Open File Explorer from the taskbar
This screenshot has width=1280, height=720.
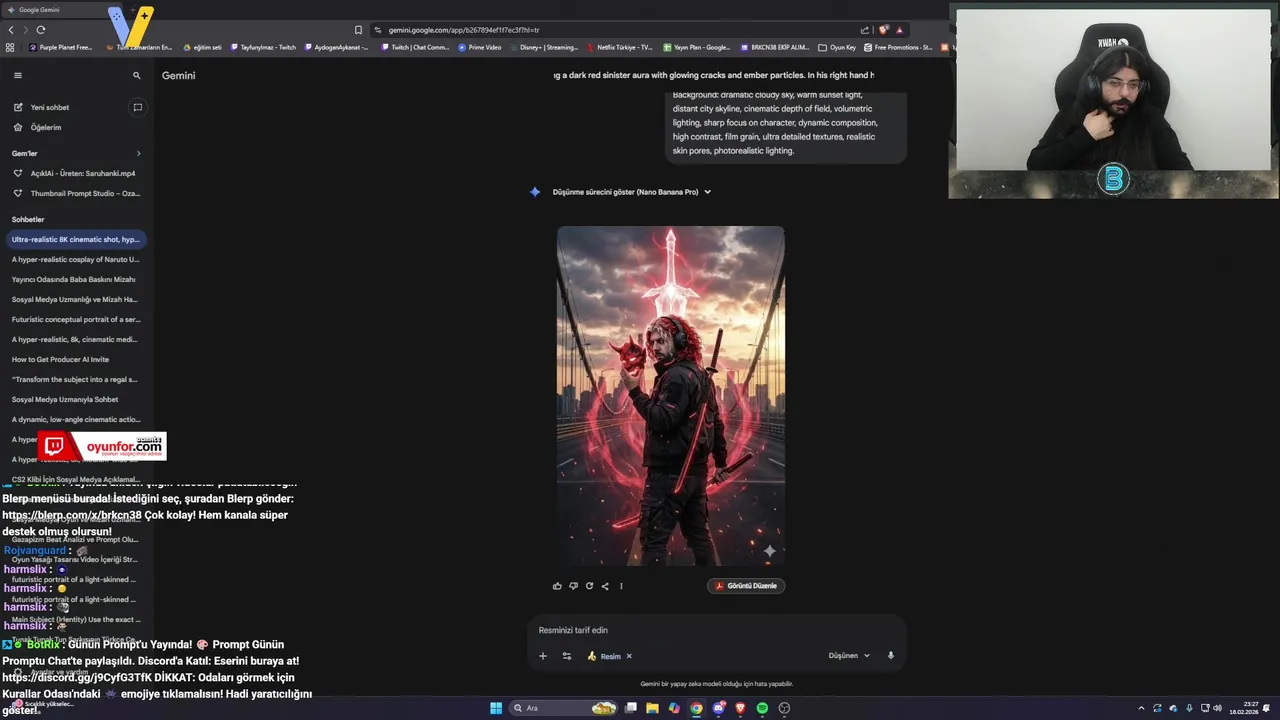[x=652, y=708]
